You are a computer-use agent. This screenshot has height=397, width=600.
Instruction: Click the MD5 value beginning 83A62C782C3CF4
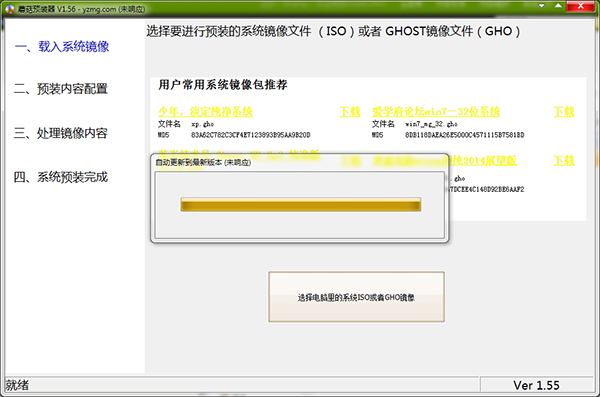[x=251, y=135]
